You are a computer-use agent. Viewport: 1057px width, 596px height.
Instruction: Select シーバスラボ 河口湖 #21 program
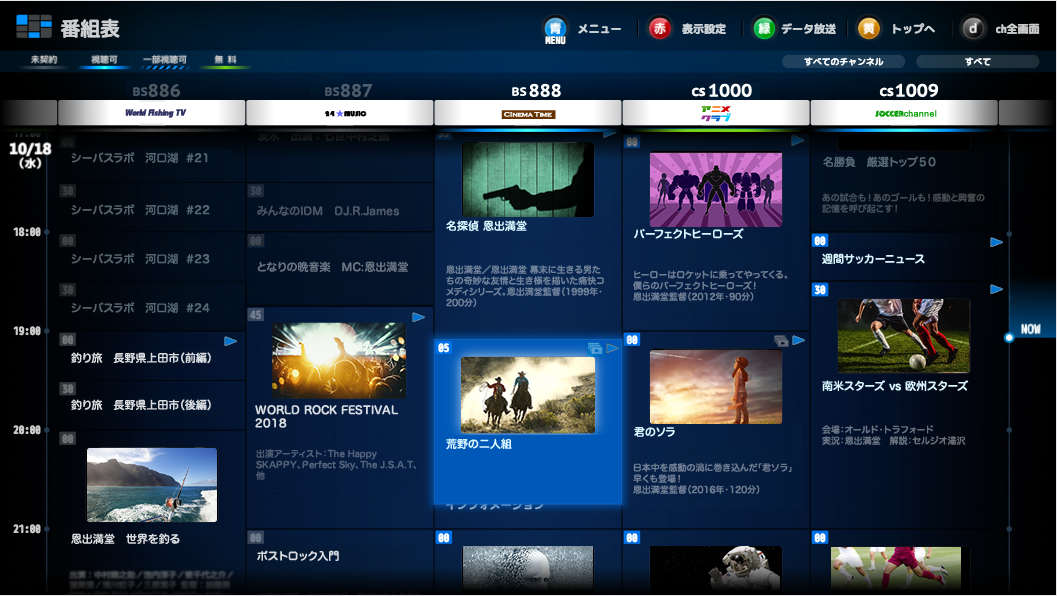pyautogui.click(x=152, y=158)
